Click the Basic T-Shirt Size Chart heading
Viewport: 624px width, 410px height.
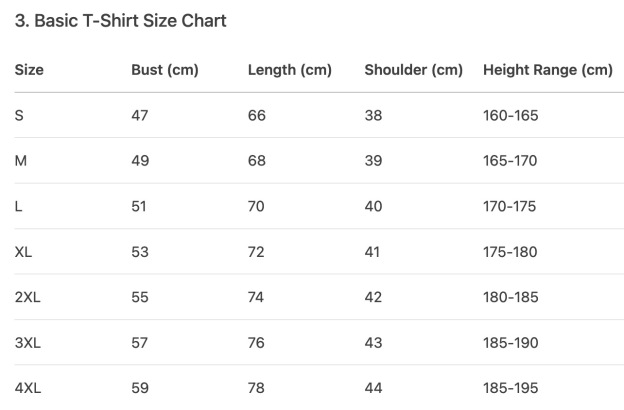(121, 21)
